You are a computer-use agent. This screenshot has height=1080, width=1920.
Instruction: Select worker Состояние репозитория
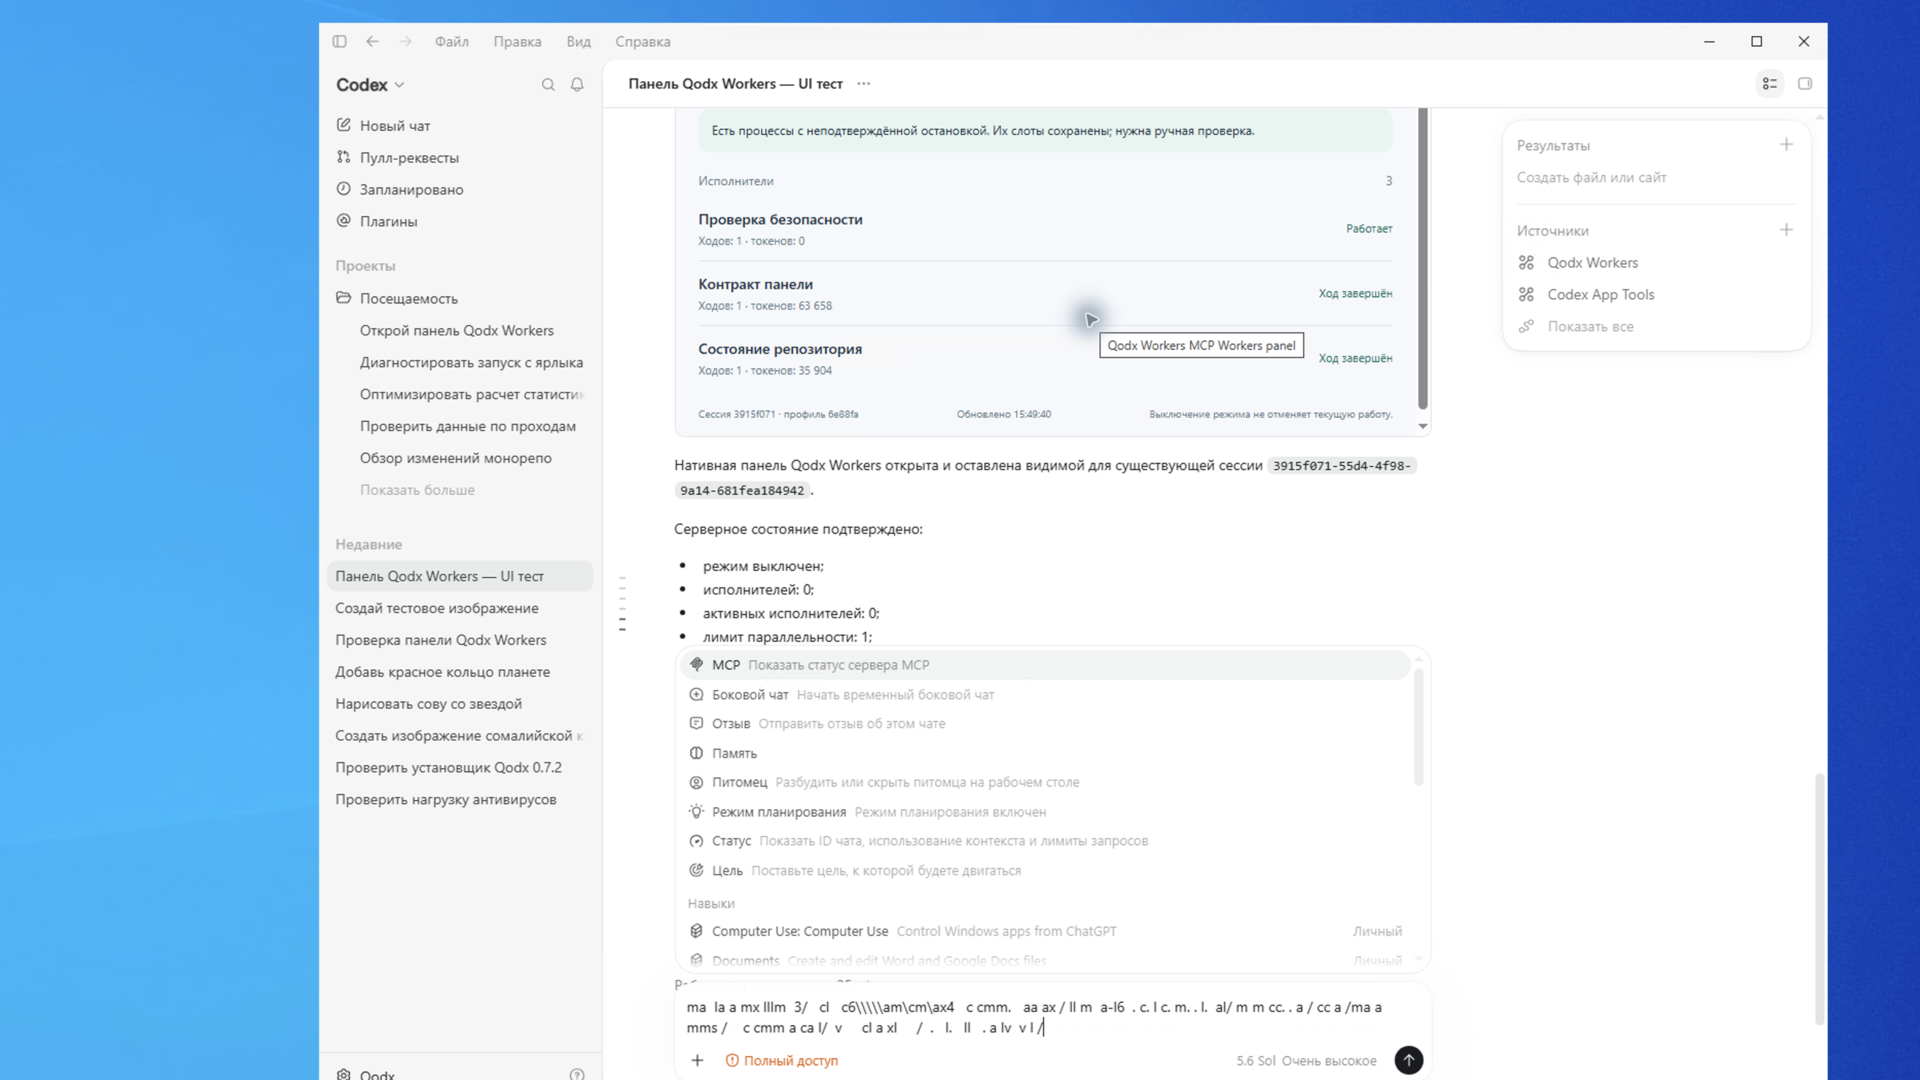click(1045, 359)
